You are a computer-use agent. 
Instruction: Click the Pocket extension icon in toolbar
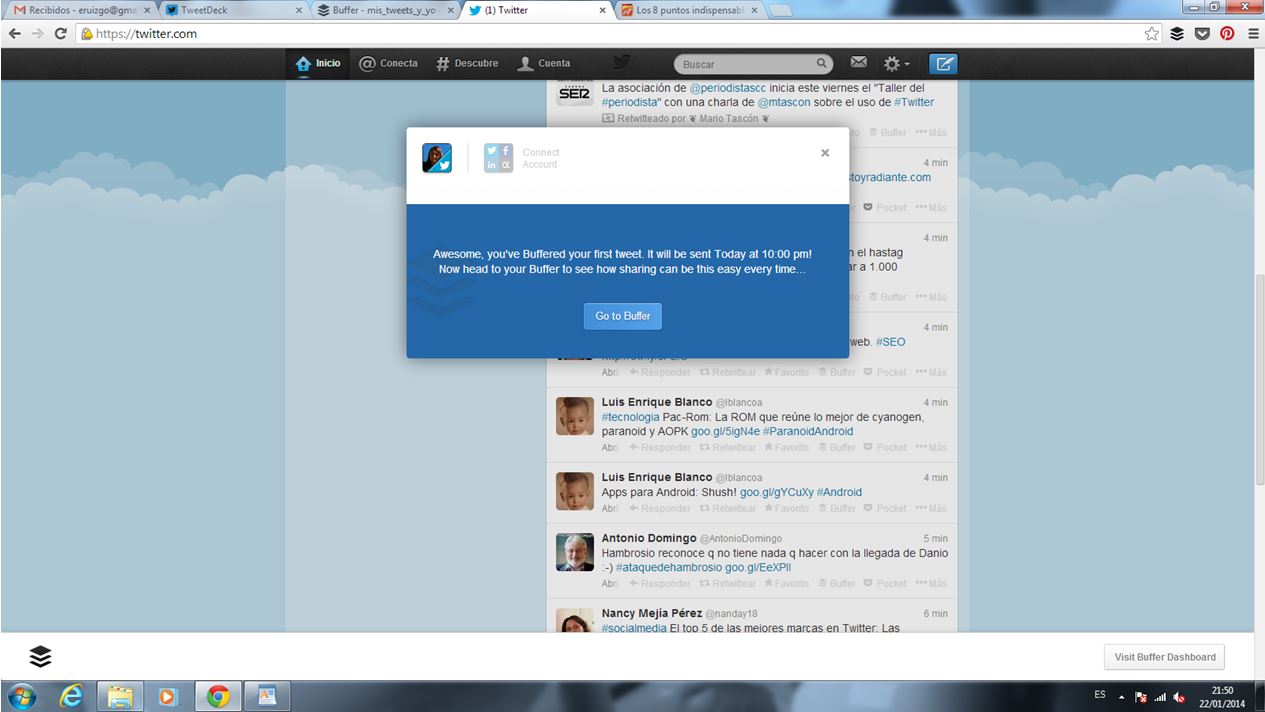point(1202,33)
